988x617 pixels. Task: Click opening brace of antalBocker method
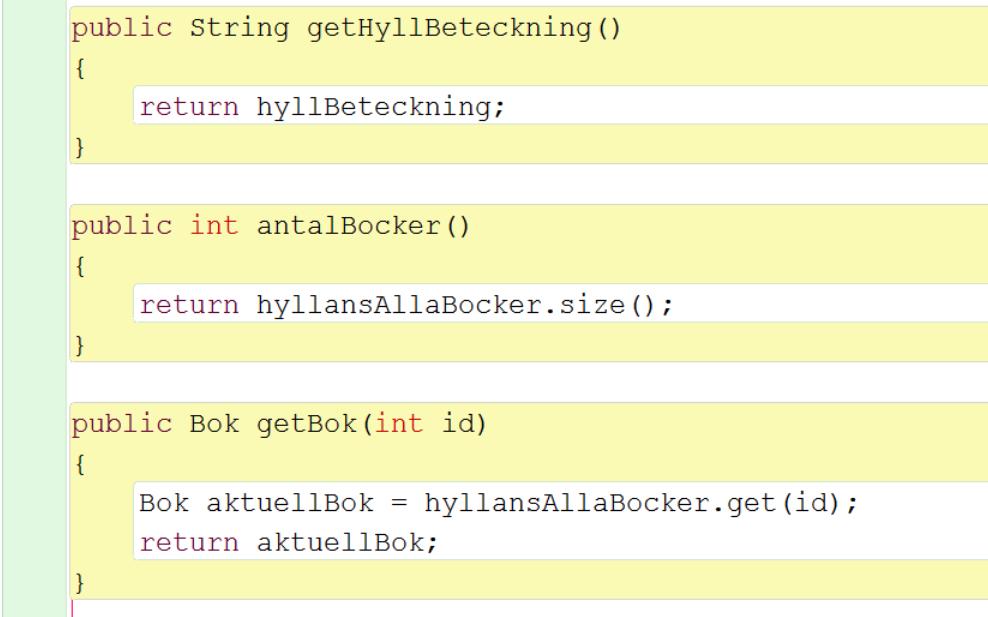coord(76,266)
